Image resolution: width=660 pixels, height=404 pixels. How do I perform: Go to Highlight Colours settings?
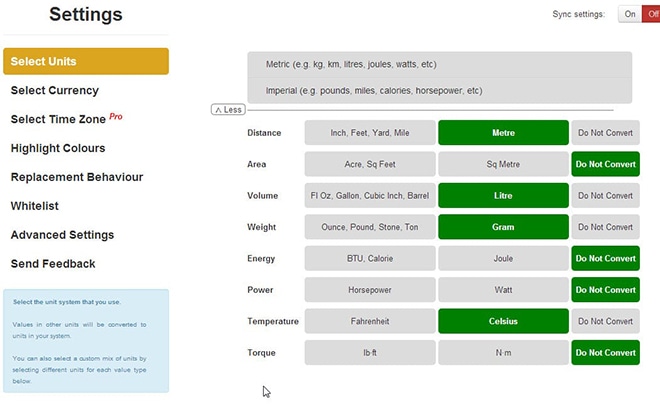point(58,148)
